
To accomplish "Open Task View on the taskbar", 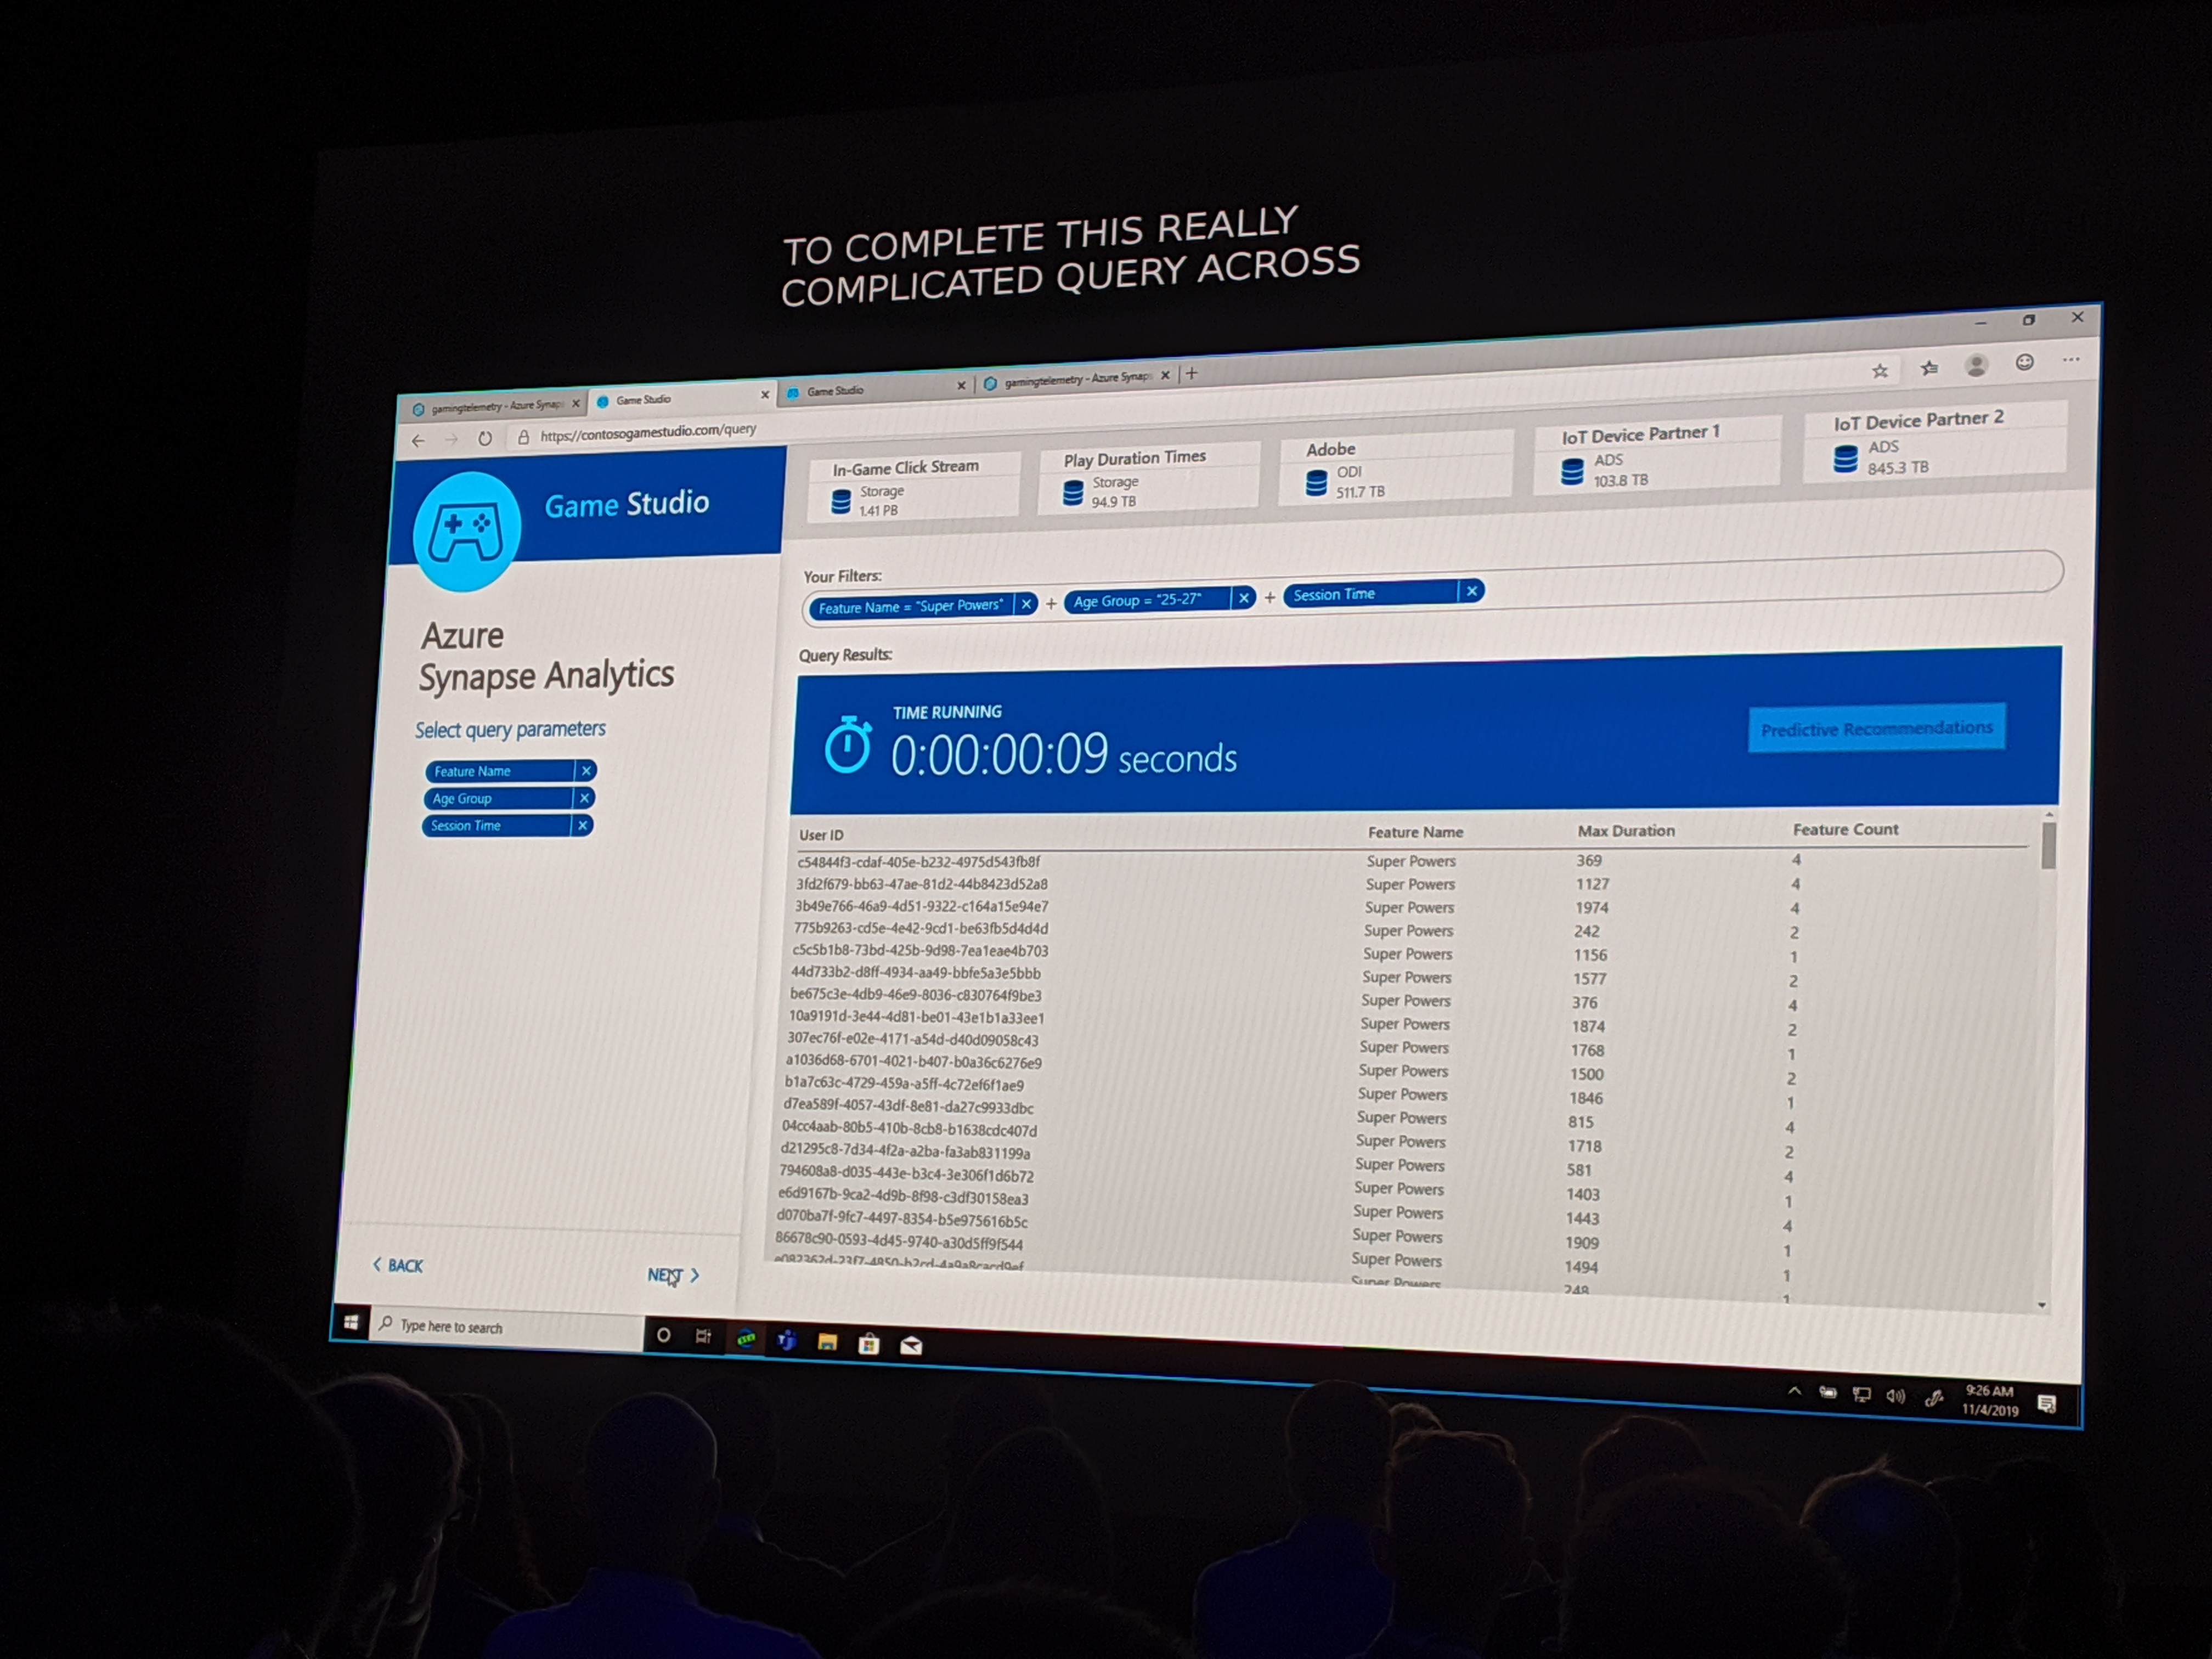I will (704, 1337).
